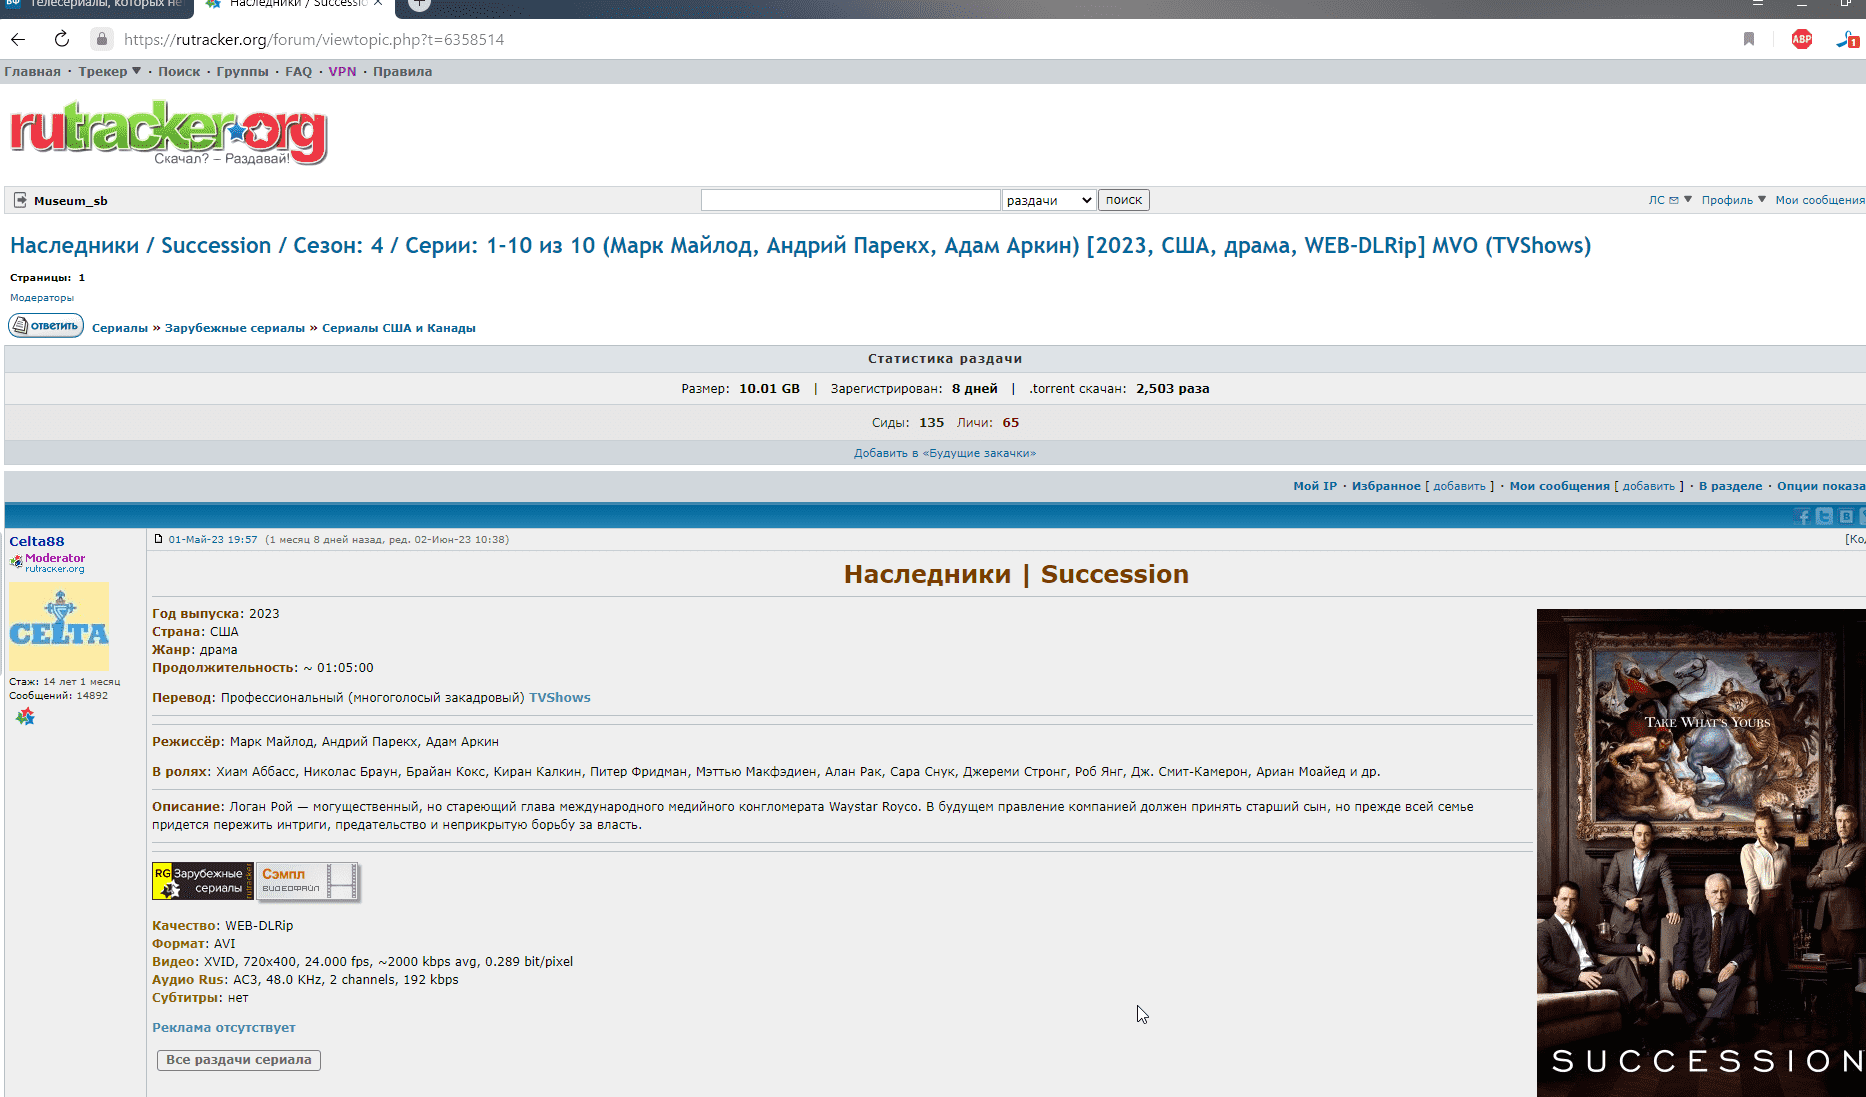Click the rutracker.org logo
The image size is (1866, 1097).
click(x=168, y=132)
